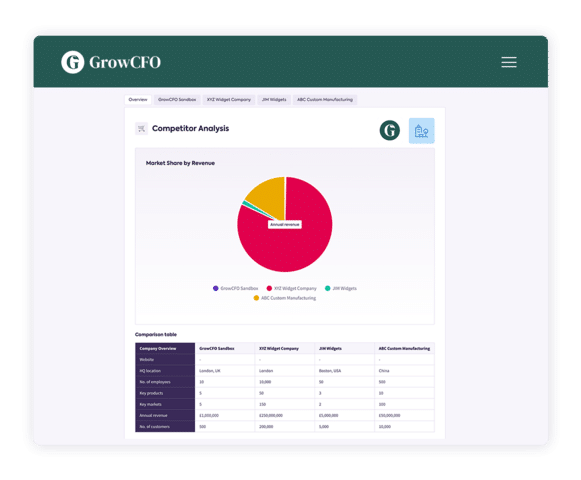Screen dimensions: 581x480
Task: Click the 'ABC Custom Manufacturing' column header in table
Action: [404, 348]
